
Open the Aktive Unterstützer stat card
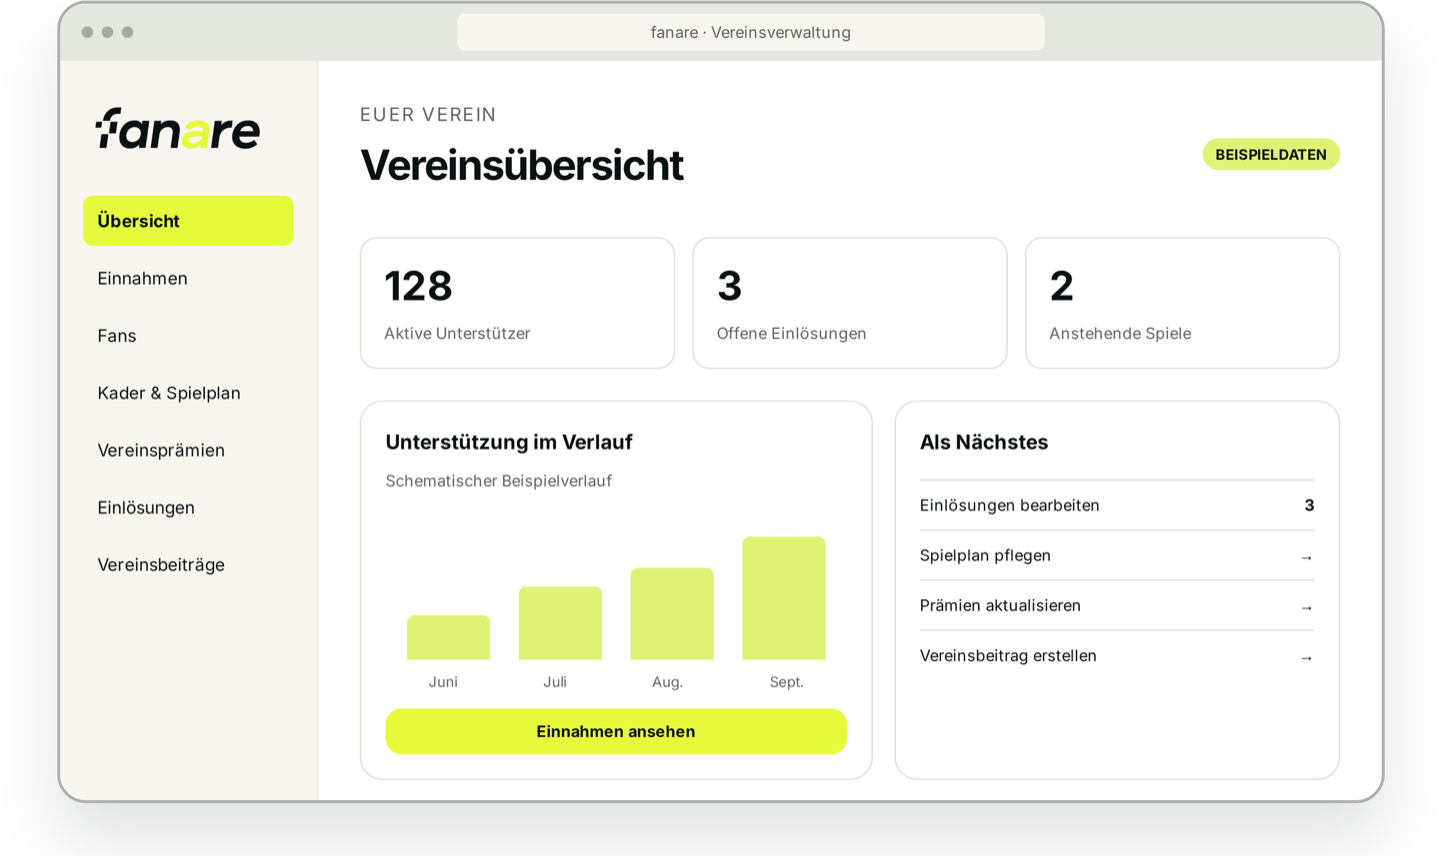tap(517, 303)
